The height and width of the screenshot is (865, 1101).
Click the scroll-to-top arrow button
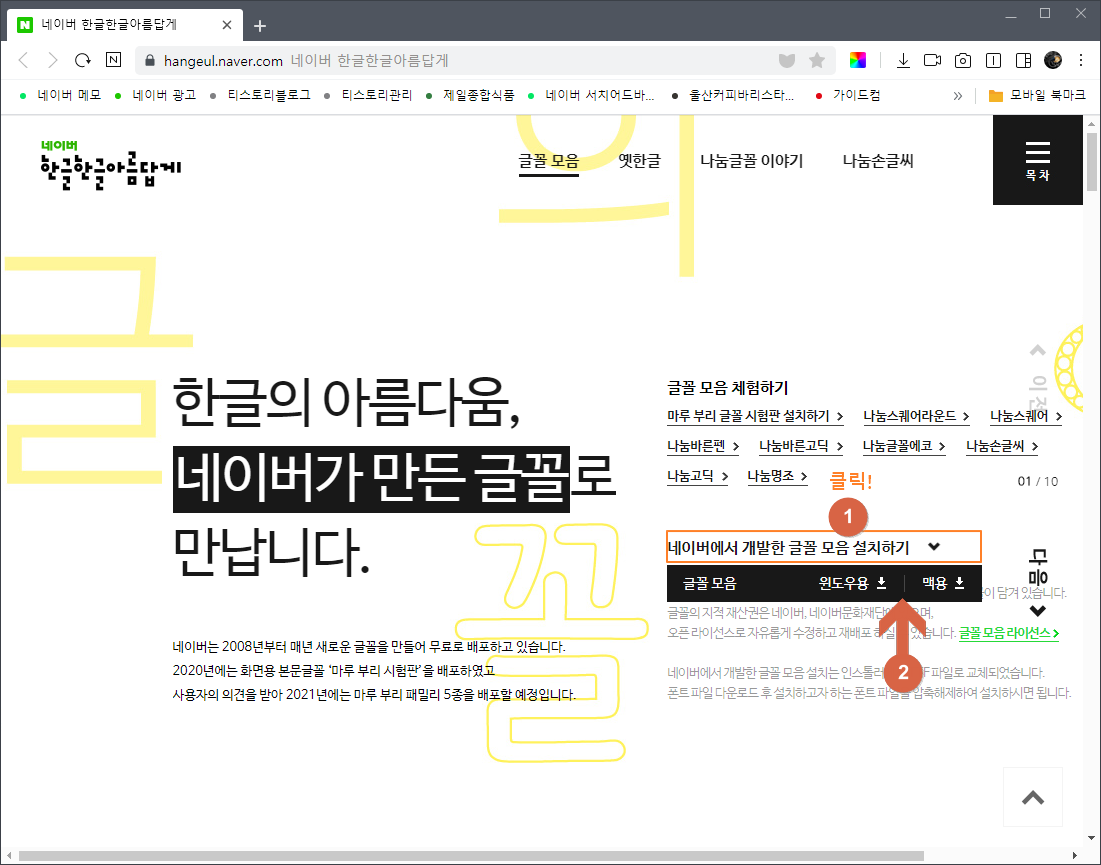(1033, 797)
